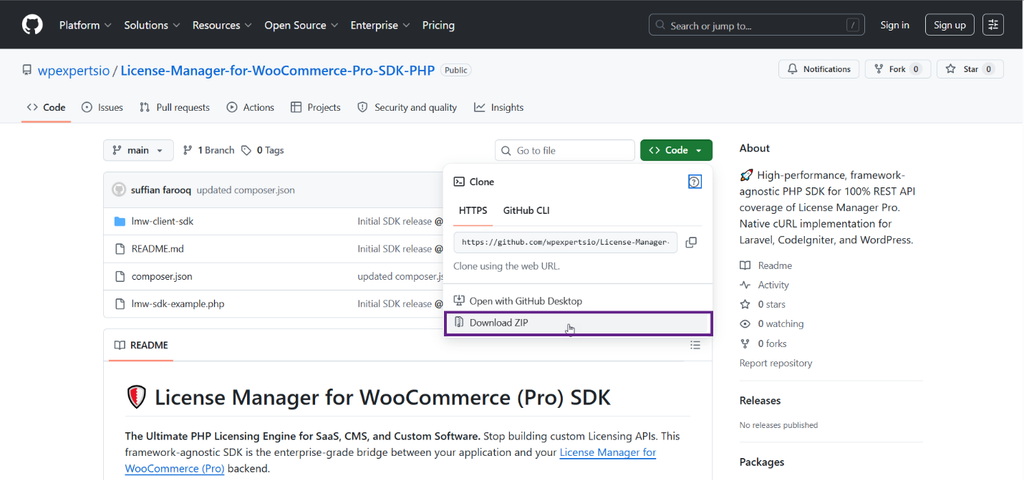Open the Pricing page

click(x=438, y=25)
